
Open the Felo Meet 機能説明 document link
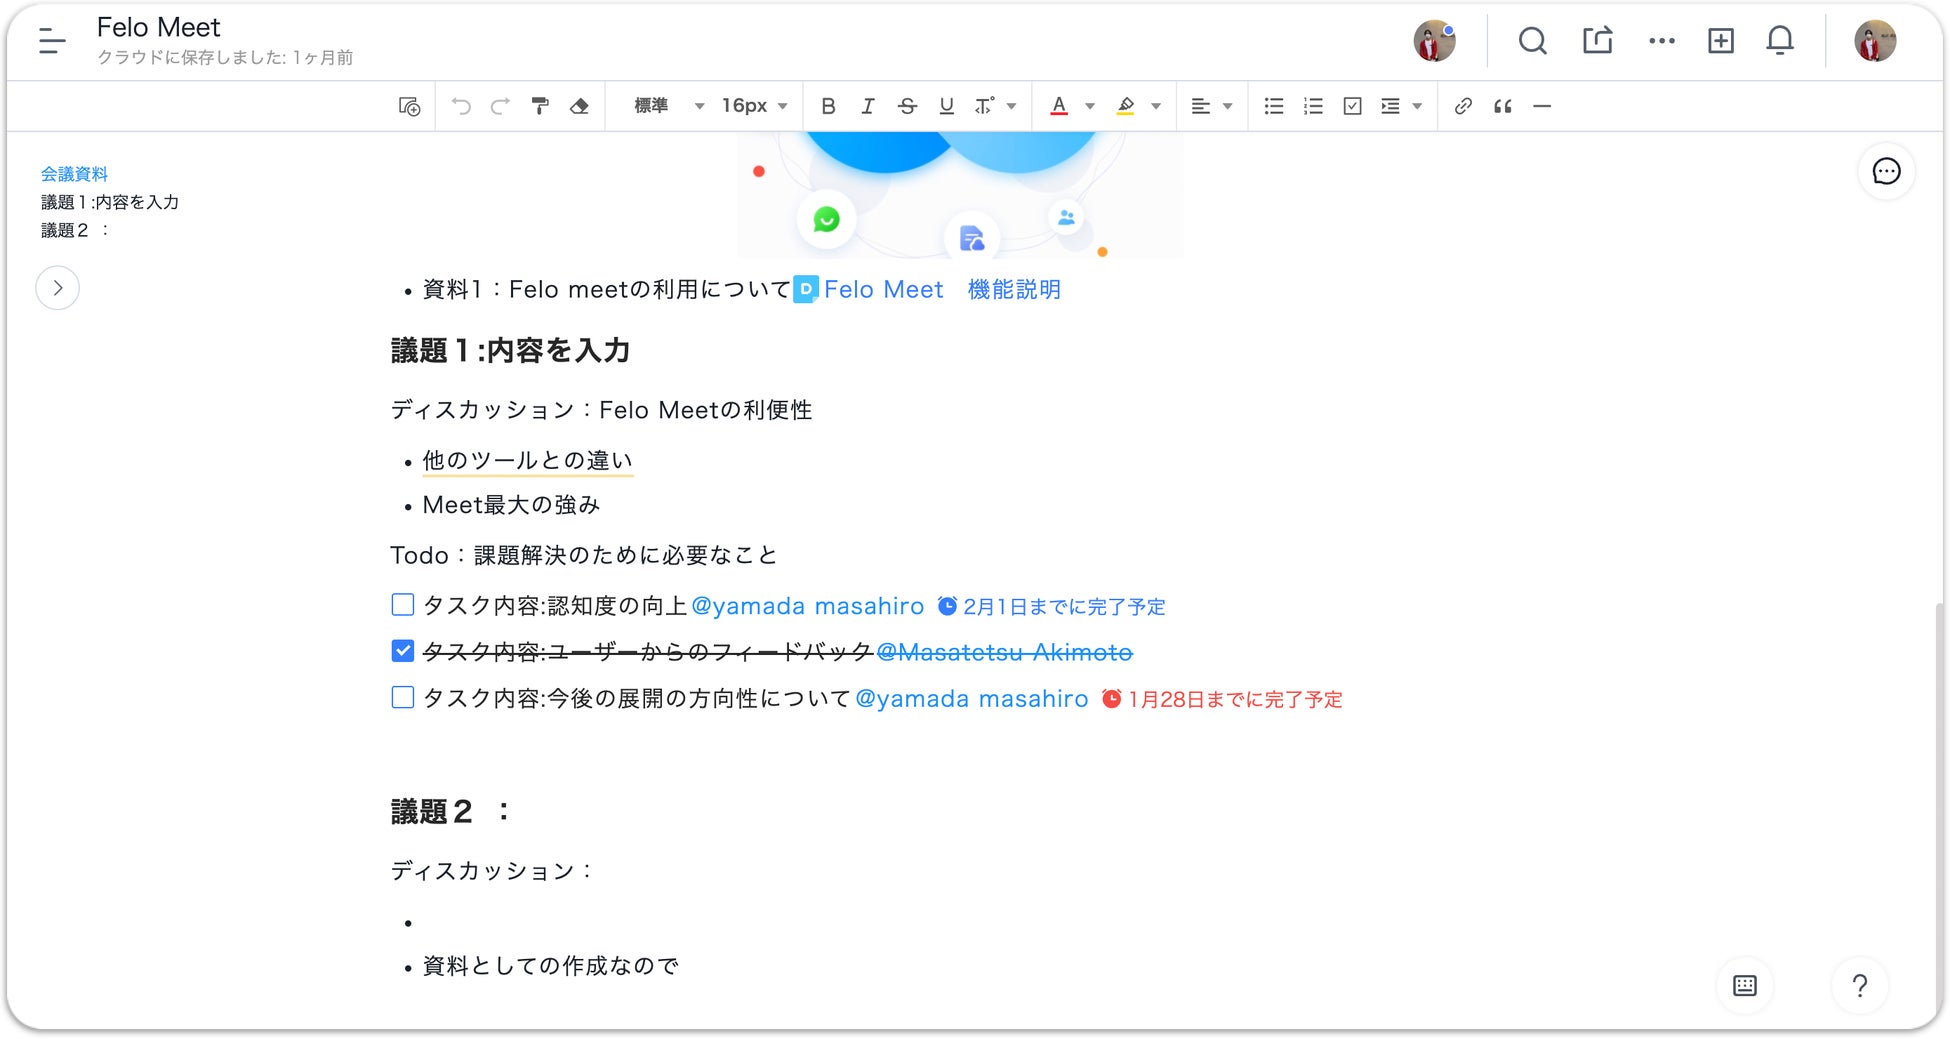927,290
